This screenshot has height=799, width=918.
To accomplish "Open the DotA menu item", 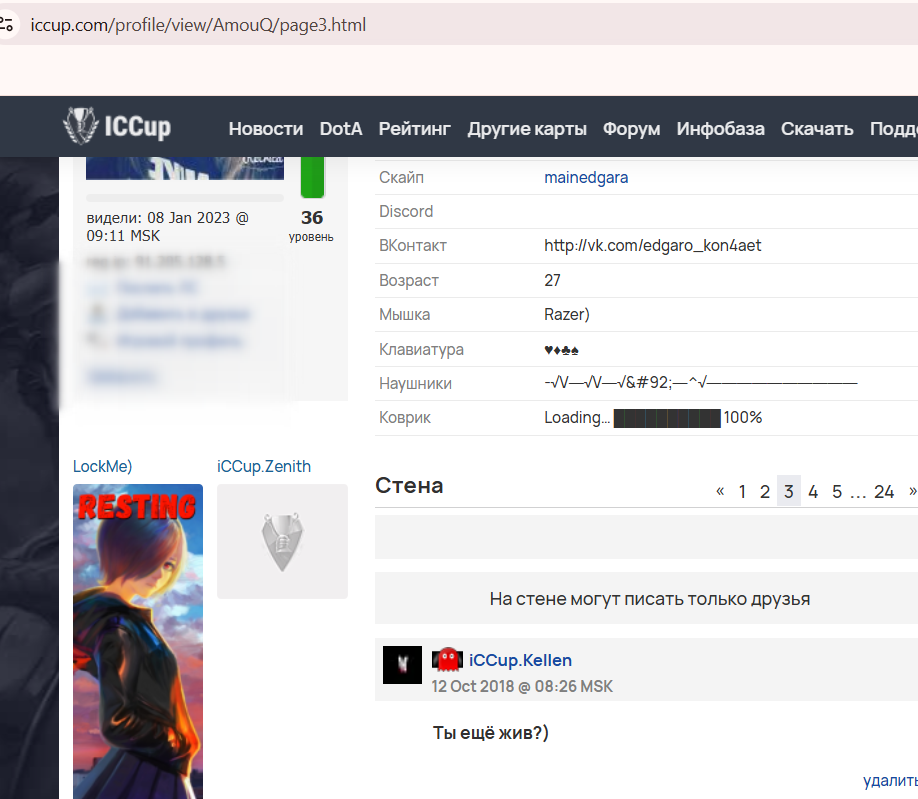I will point(341,129).
